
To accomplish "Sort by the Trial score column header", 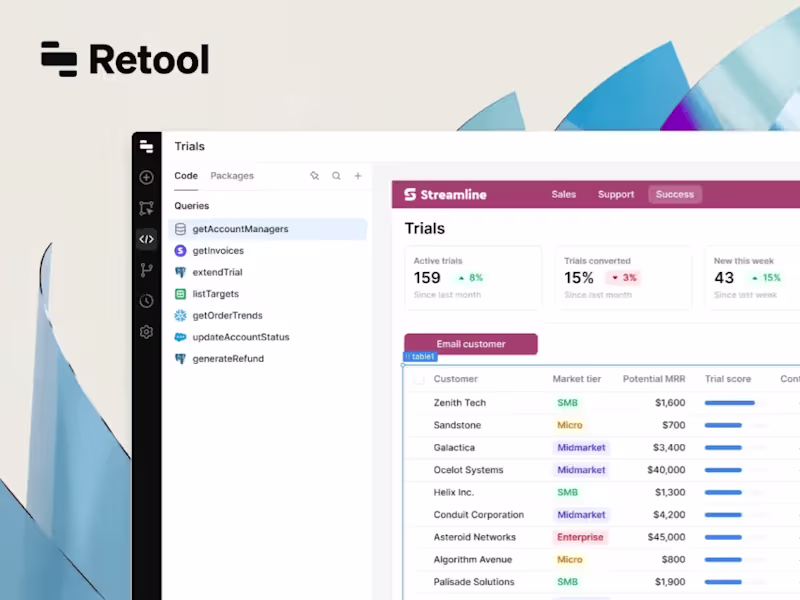I will coord(728,379).
